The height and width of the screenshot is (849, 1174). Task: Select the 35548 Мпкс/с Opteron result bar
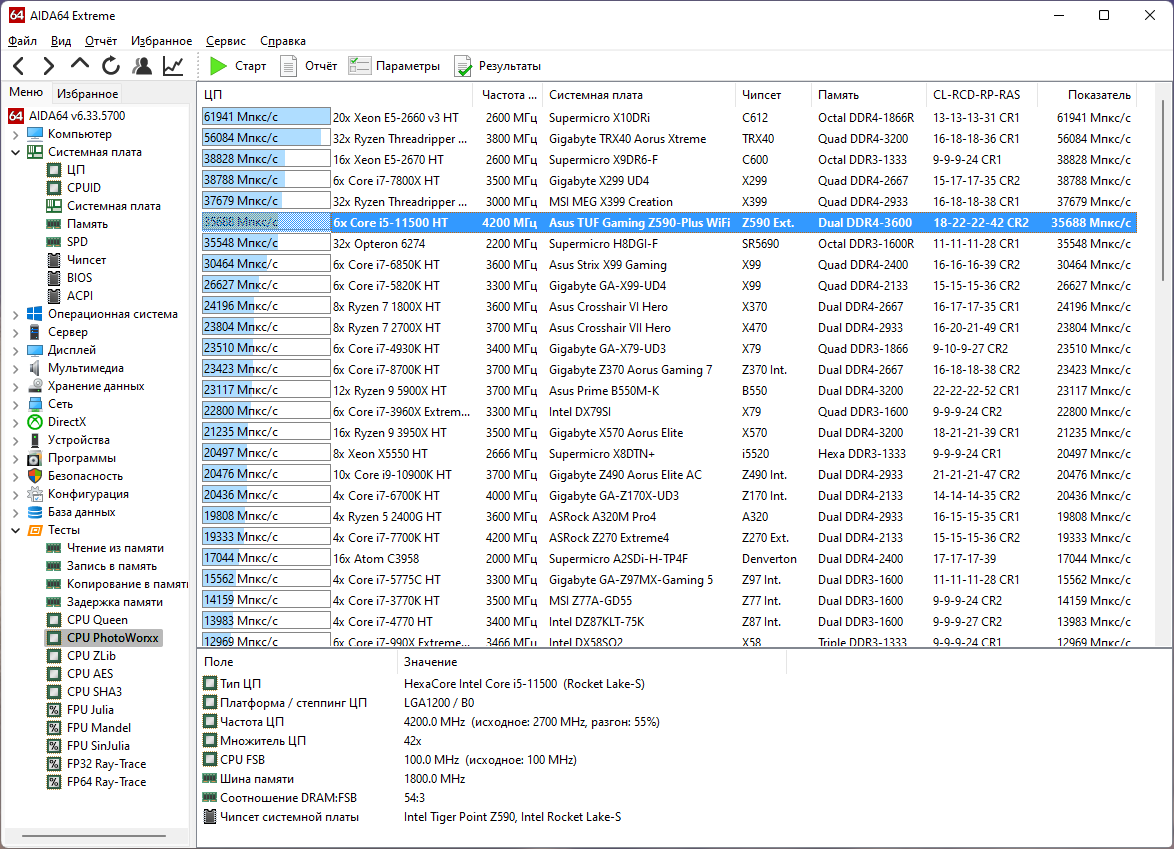[266, 243]
